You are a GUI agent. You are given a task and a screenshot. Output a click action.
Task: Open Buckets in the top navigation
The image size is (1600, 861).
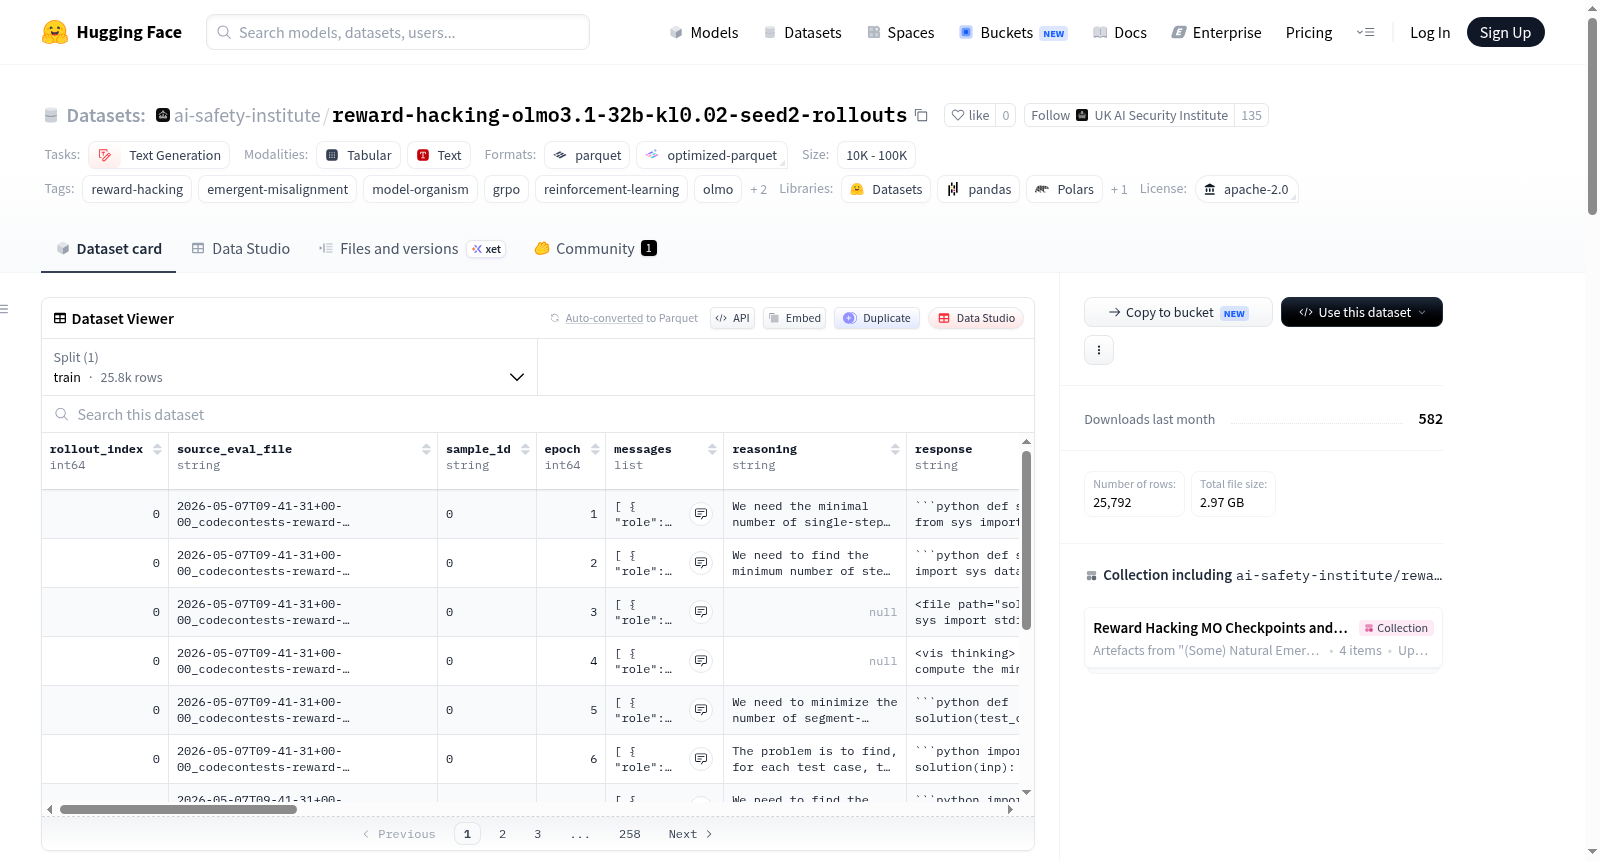coord(1013,33)
